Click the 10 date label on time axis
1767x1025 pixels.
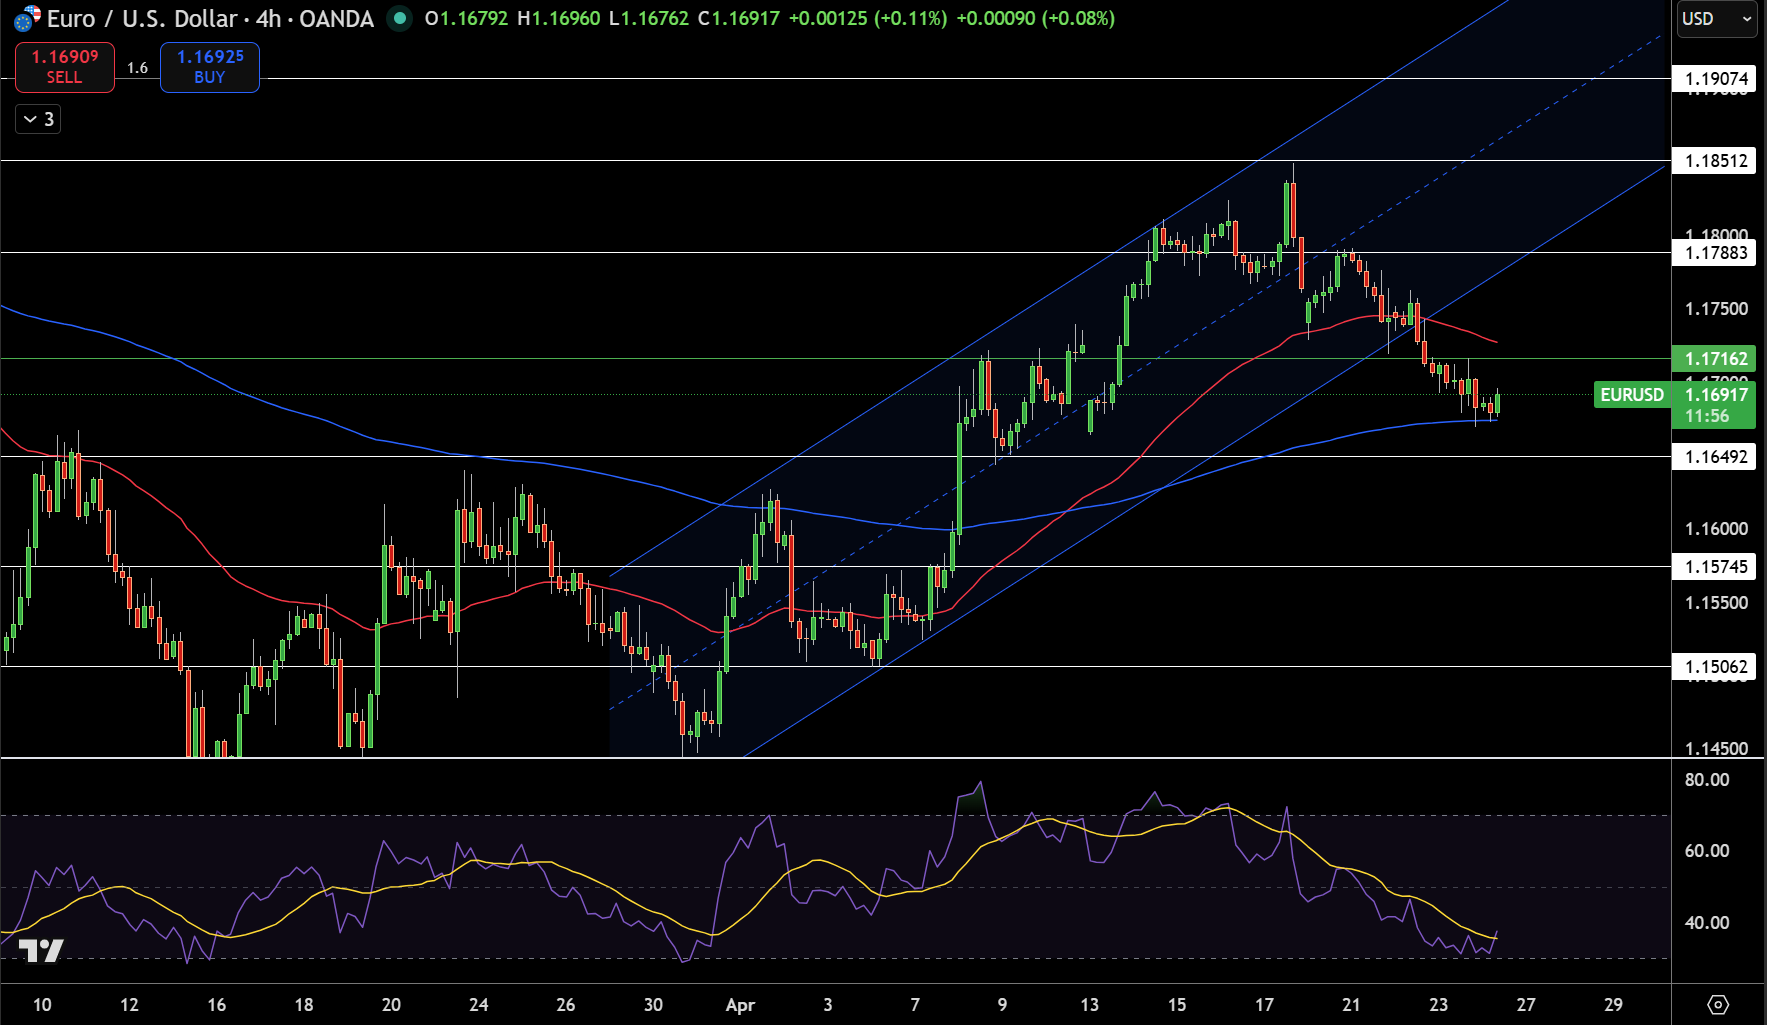[42, 1005]
